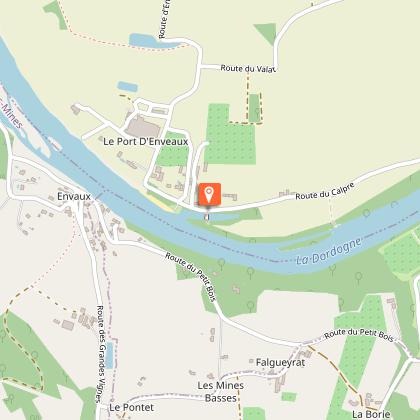
Task: Click the La Borie place label
Action: tap(371, 414)
